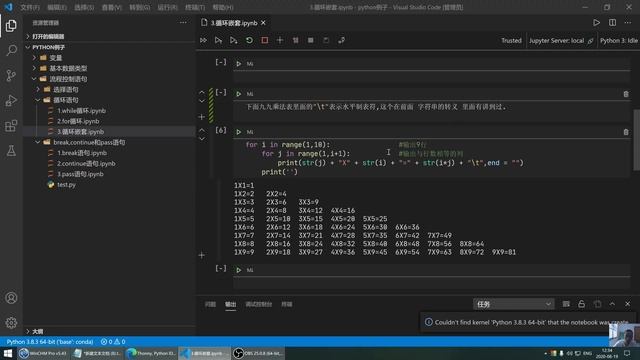Open the Manage gear in activity bar
640x360 pixels.
point(11,323)
